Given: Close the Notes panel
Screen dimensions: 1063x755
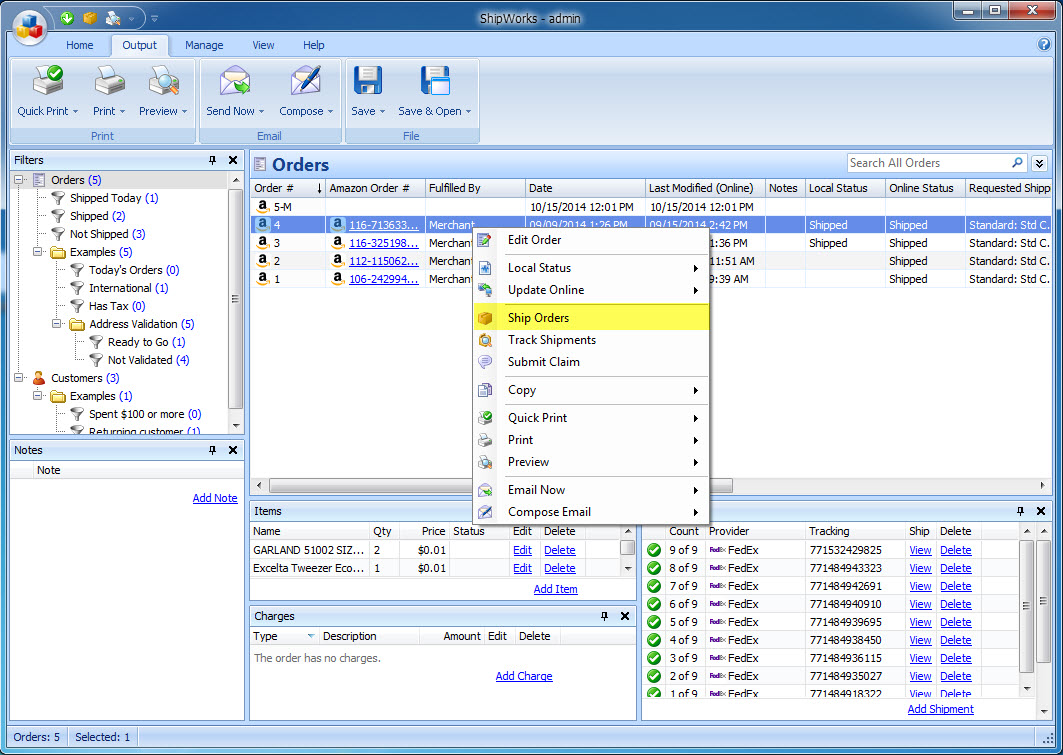Looking at the screenshot, I should click(233, 450).
